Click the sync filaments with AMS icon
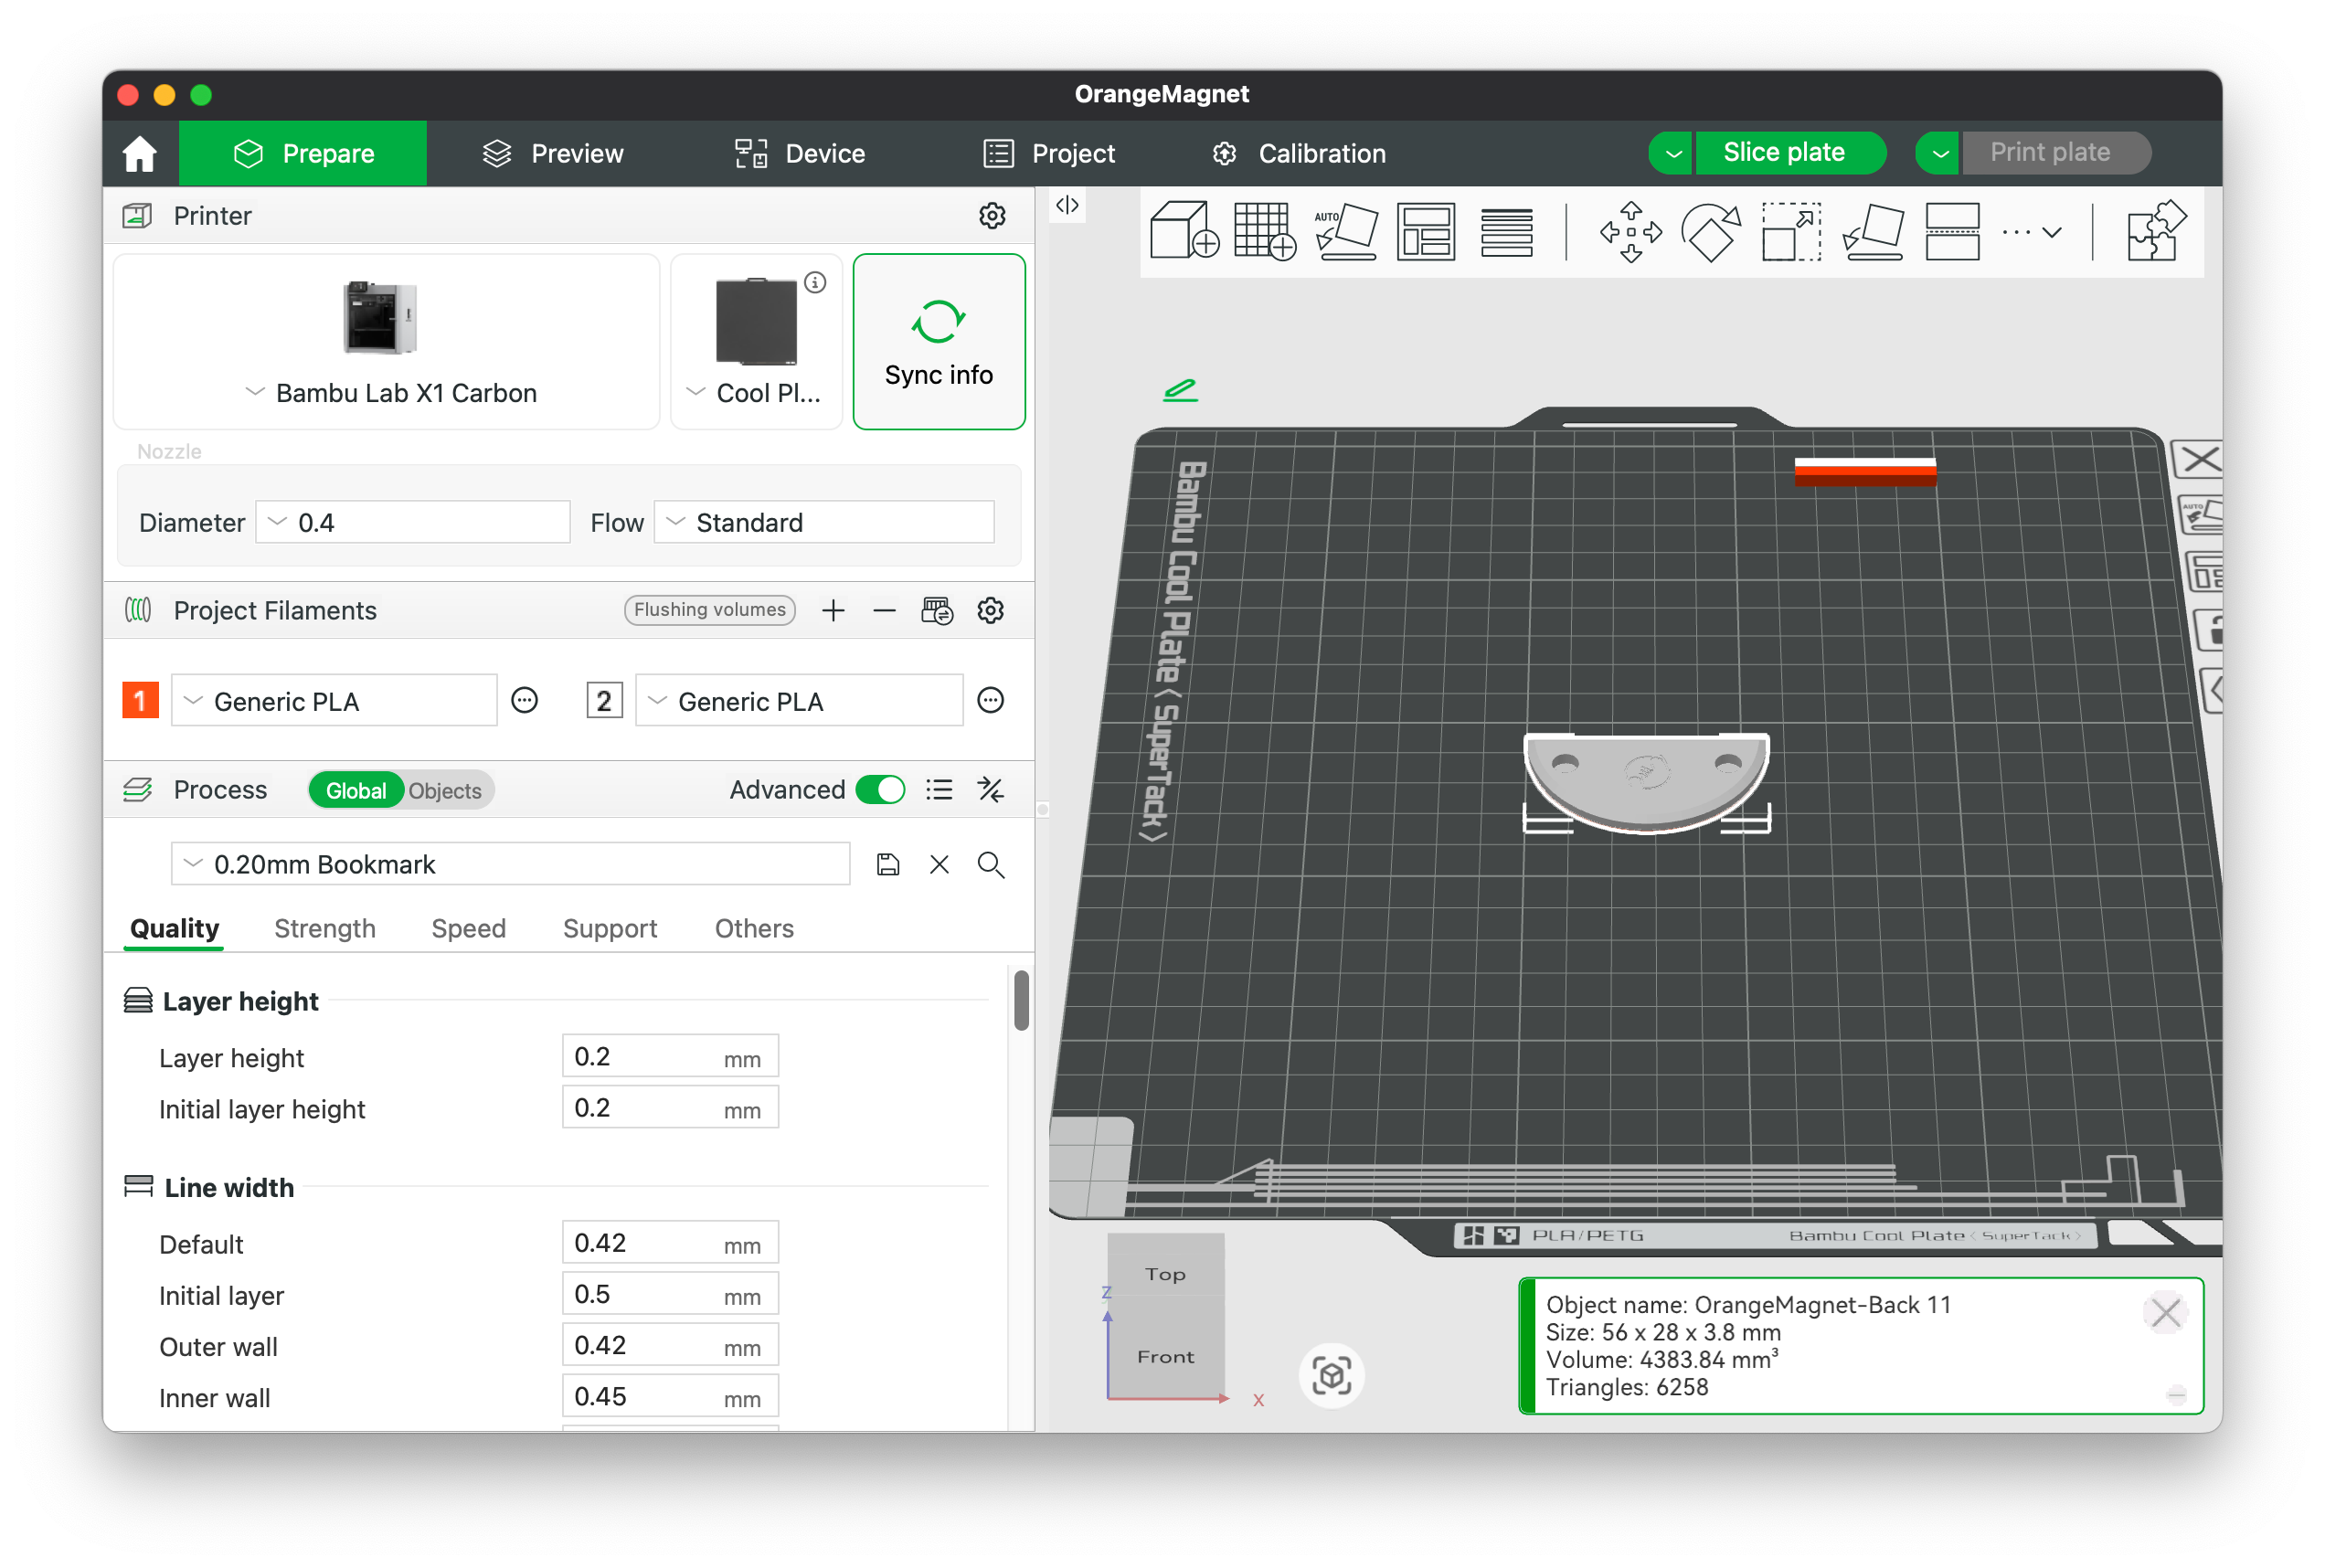 (x=937, y=610)
